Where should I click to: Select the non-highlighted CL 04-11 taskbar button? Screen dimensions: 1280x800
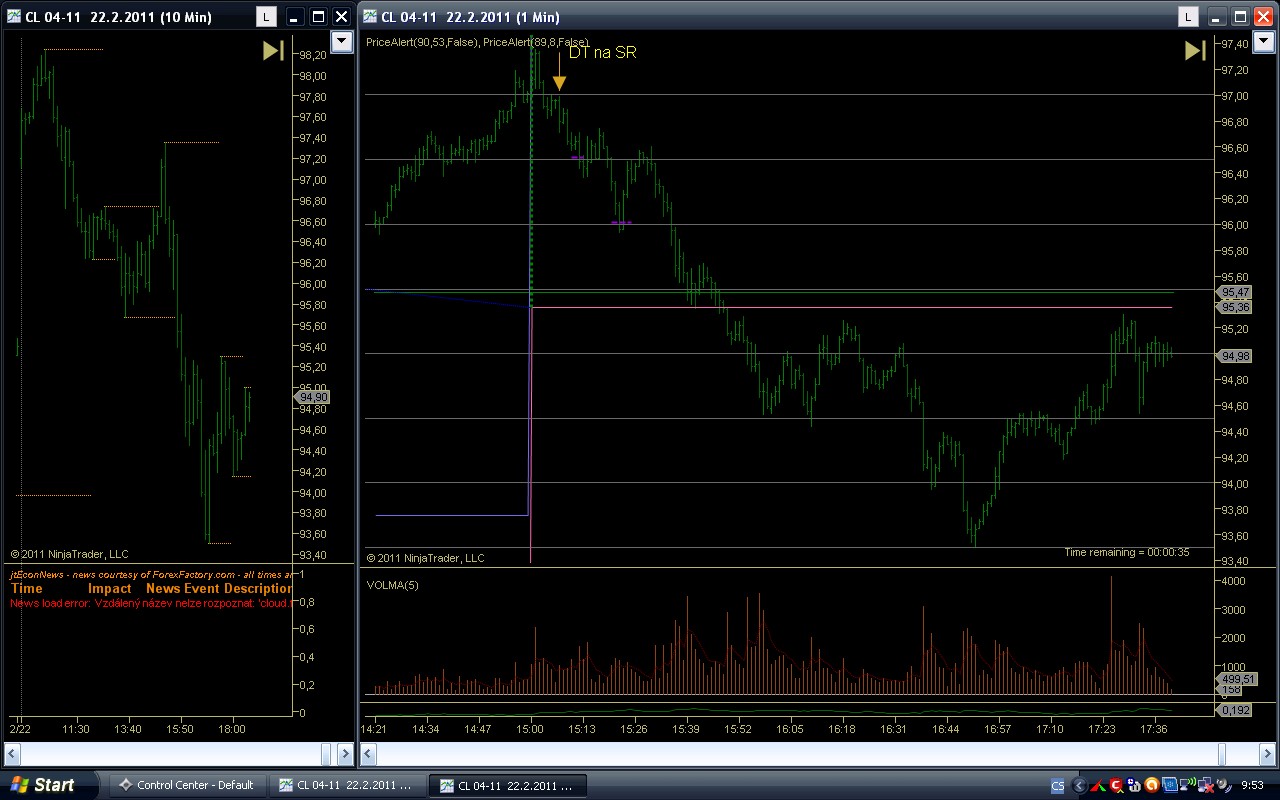tap(347, 785)
